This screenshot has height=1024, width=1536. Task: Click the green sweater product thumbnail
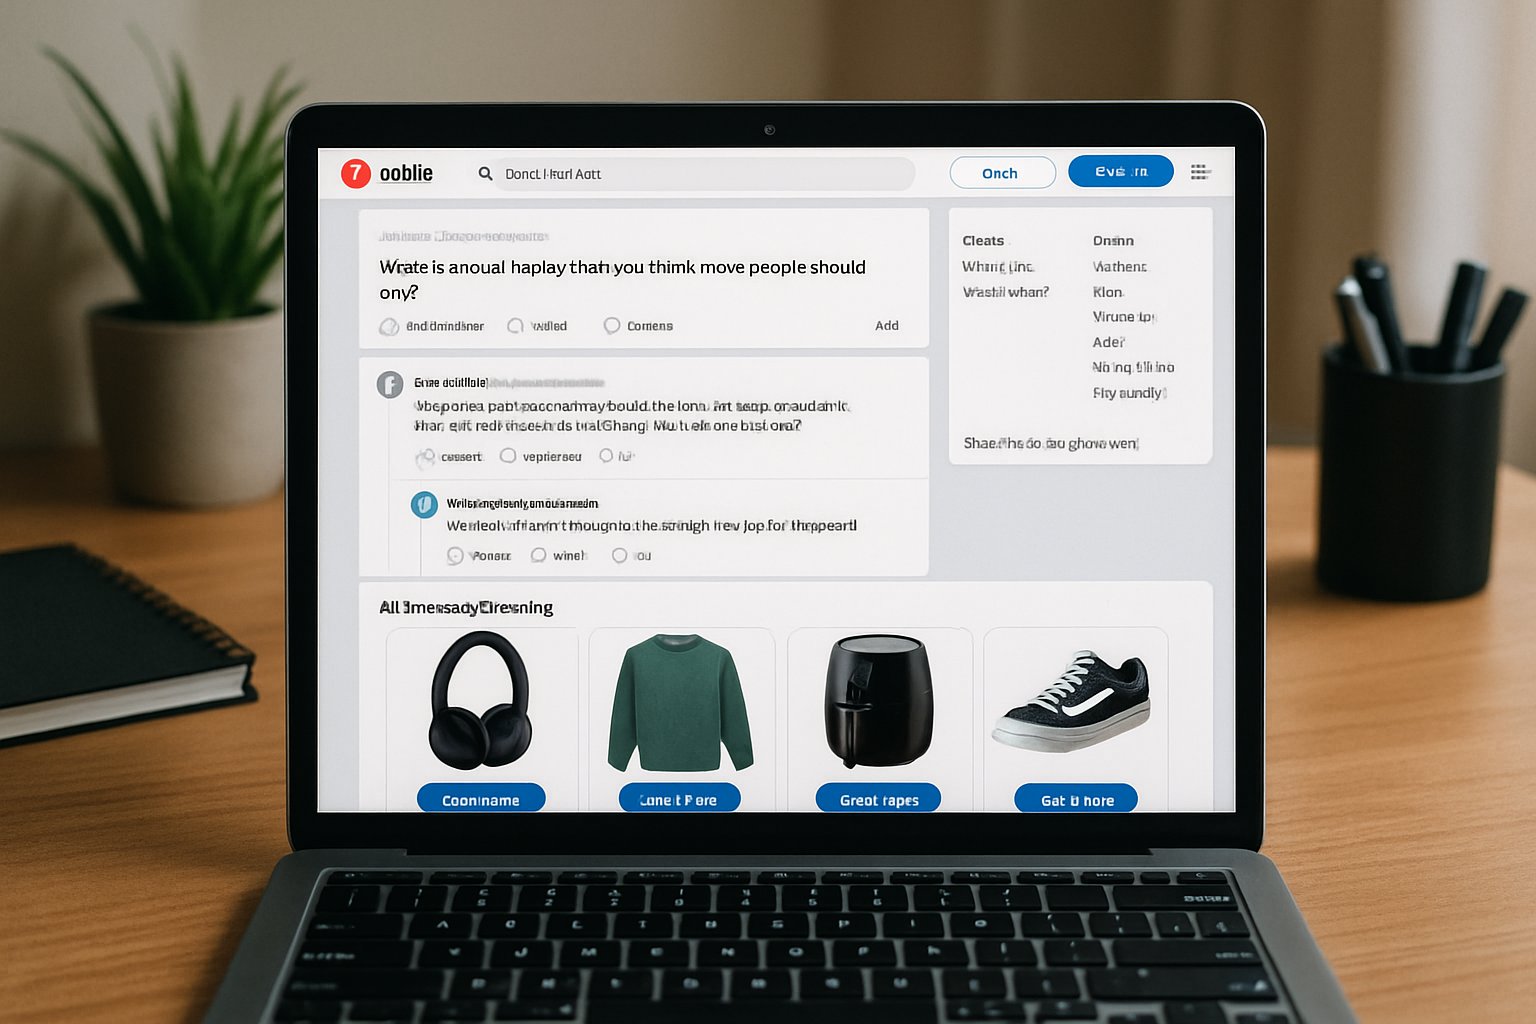tap(680, 703)
